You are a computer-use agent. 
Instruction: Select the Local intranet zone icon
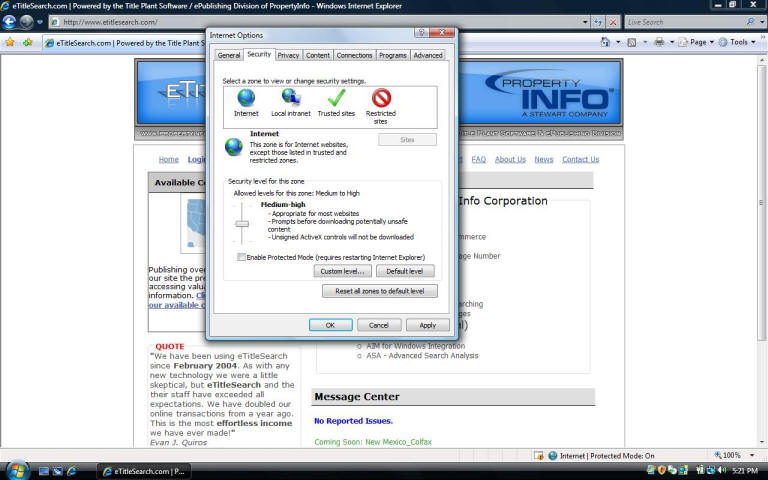[291, 97]
